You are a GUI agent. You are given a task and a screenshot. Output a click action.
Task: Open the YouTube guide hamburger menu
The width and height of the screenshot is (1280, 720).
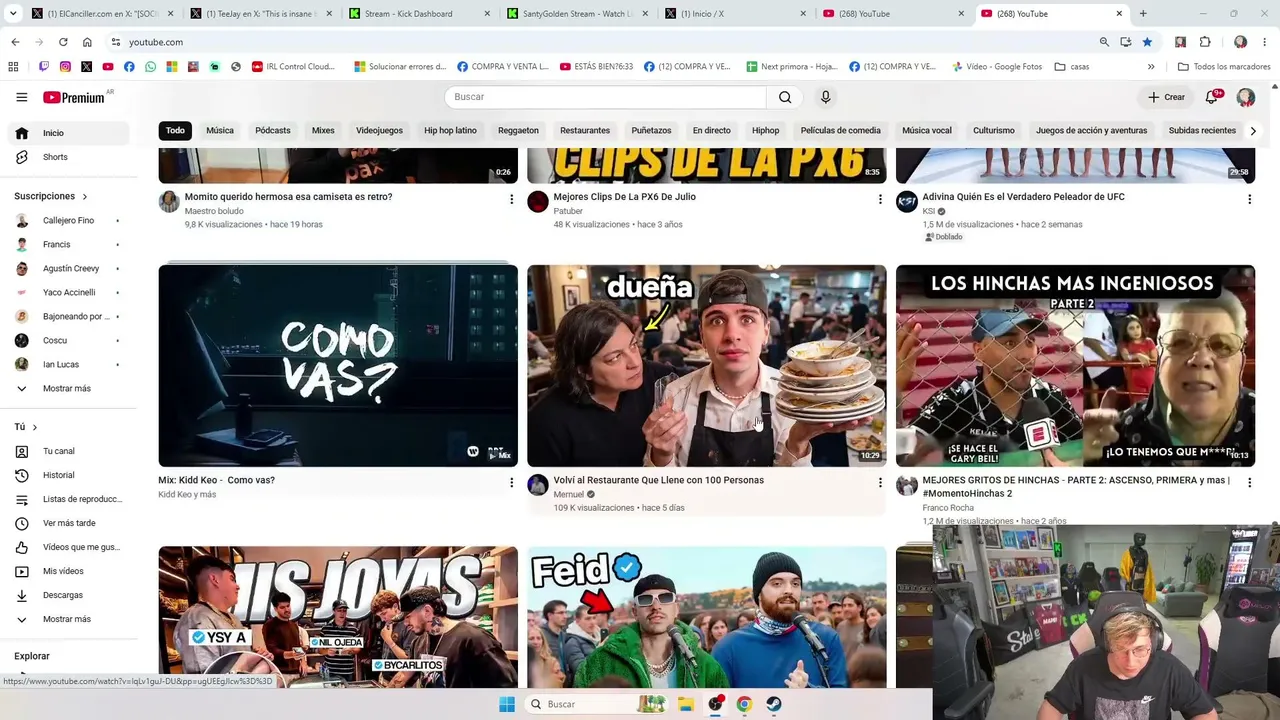coord(21,97)
